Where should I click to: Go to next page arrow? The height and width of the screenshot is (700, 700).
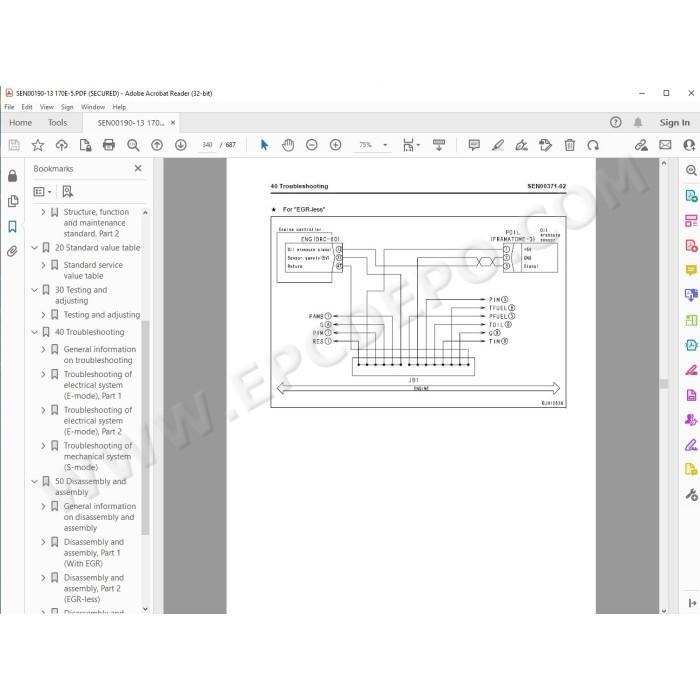coord(180,145)
